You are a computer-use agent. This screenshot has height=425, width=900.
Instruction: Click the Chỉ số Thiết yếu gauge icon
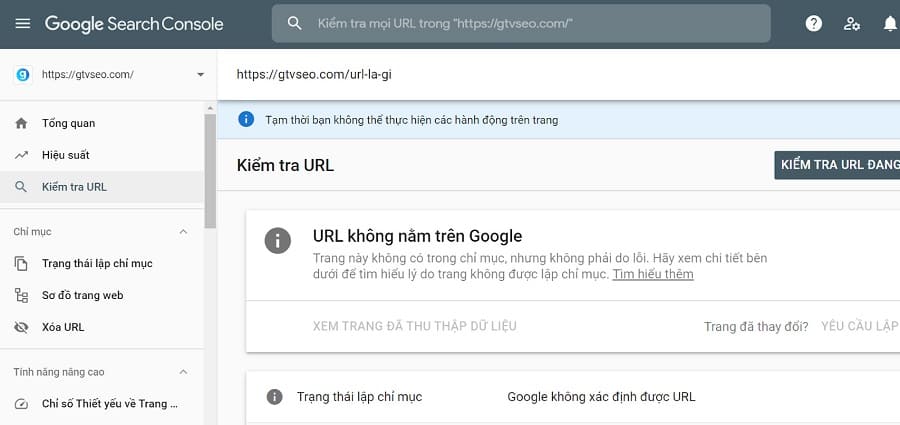click(x=21, y=404)
